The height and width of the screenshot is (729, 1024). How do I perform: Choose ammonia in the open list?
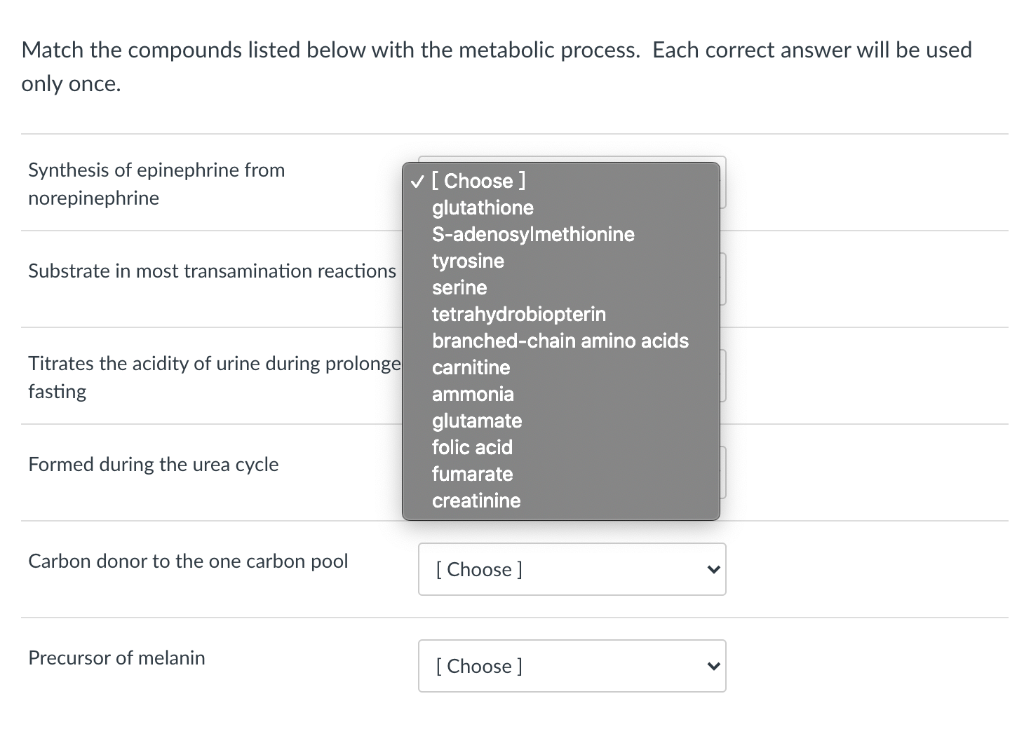coord(473,394)
